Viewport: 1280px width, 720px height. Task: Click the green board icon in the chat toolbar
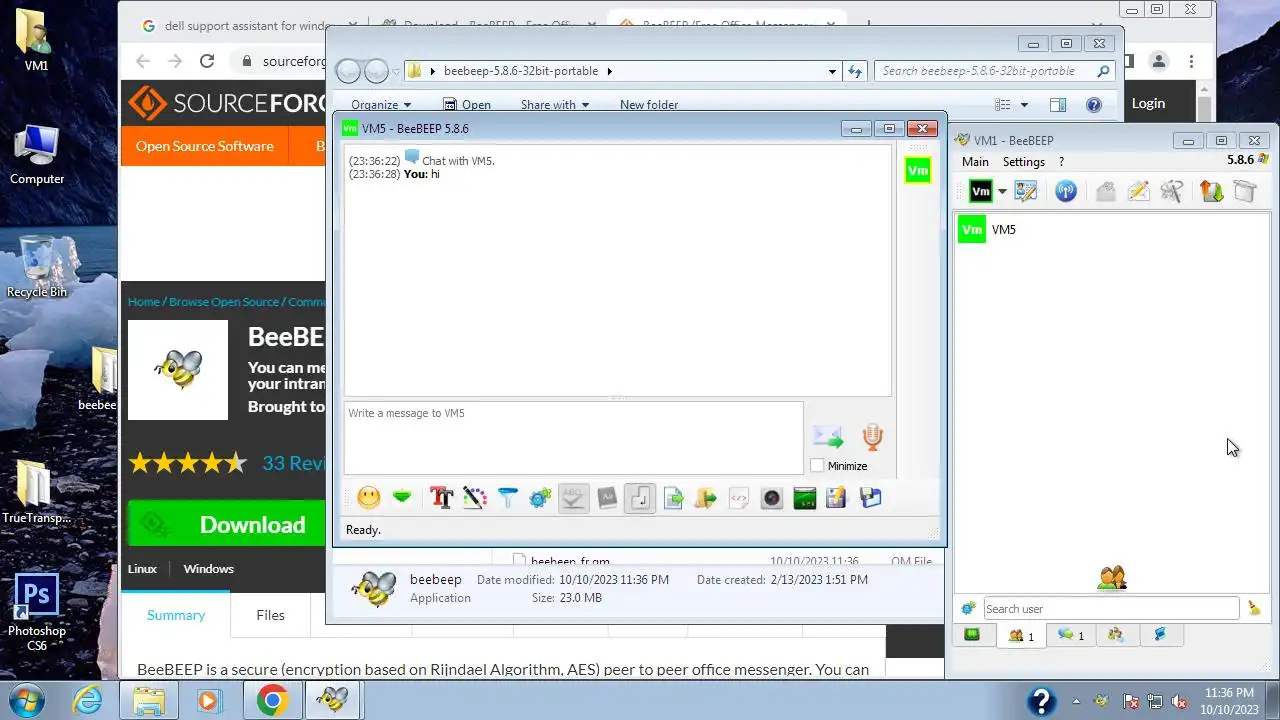805,497
